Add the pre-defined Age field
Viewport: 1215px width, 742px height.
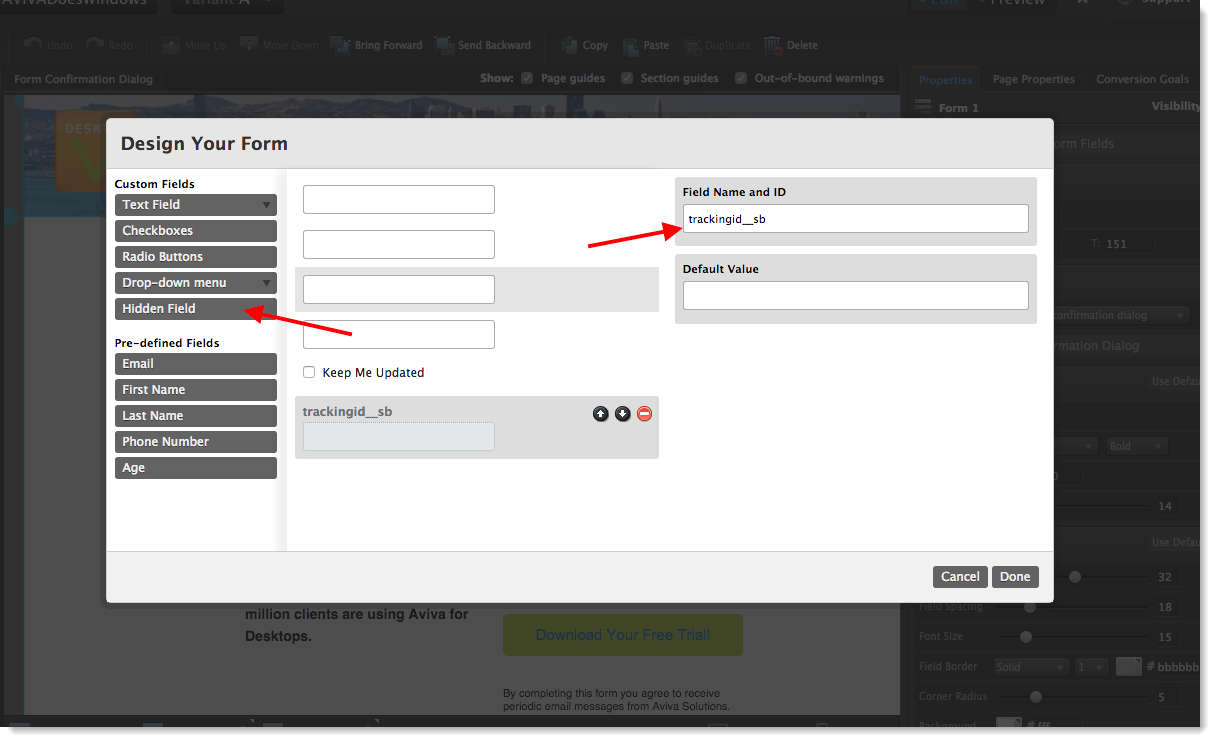(x=196, y=468)
